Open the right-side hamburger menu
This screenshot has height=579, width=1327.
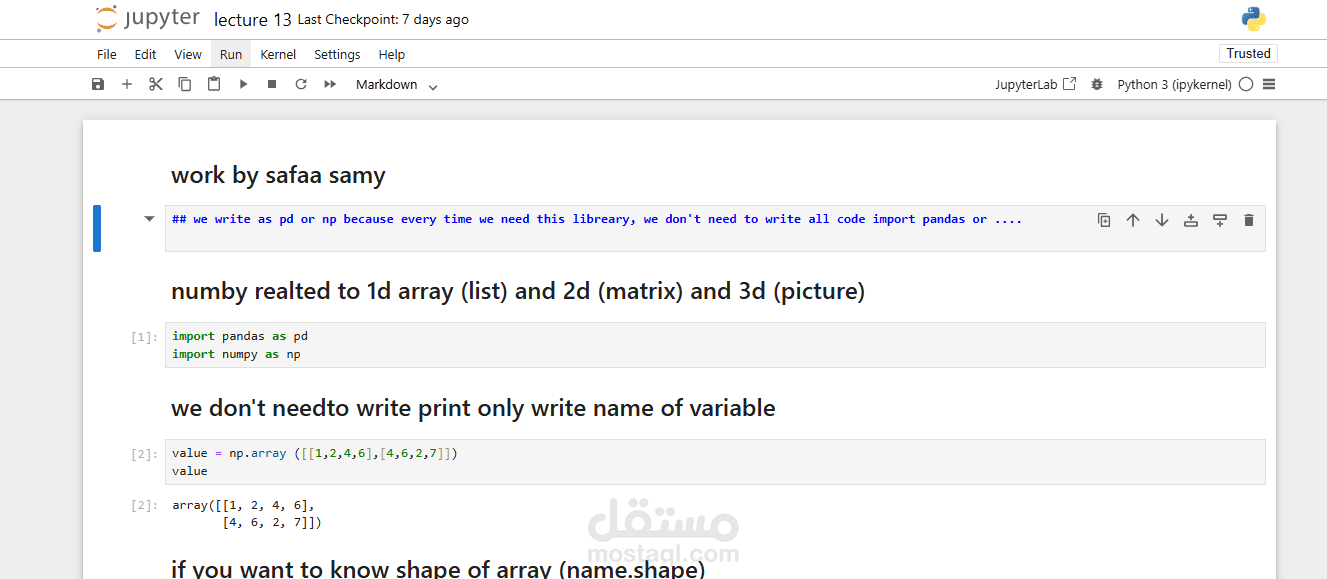pyautogui.click(x=1269, y=85)
